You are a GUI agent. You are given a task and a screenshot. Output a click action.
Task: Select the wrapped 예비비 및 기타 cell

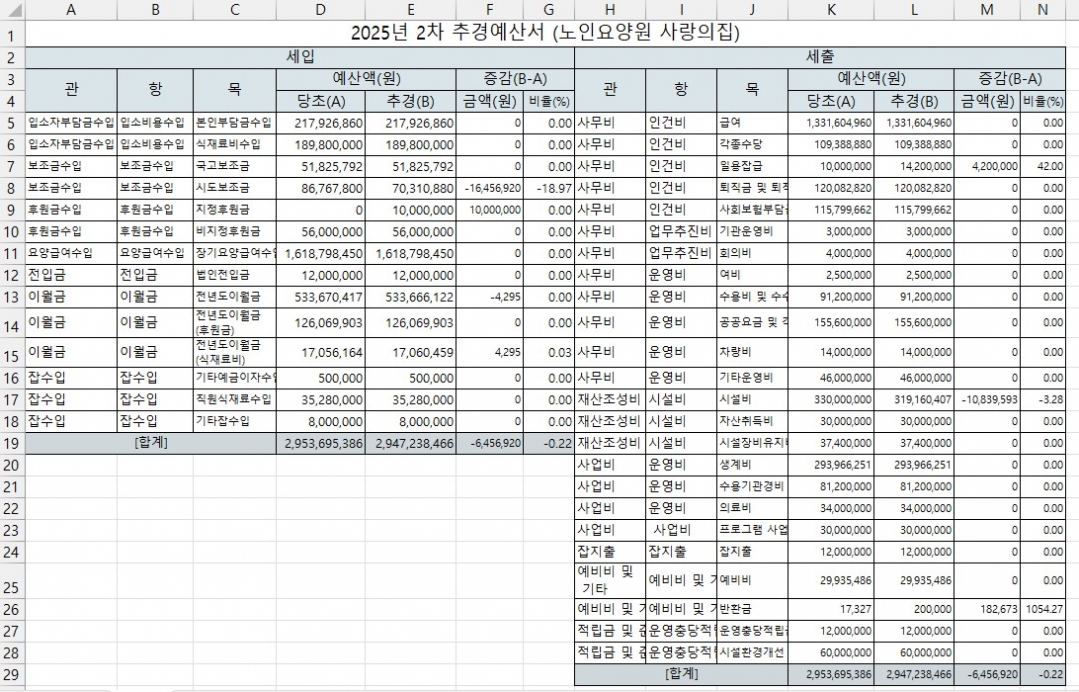point(610,581)
